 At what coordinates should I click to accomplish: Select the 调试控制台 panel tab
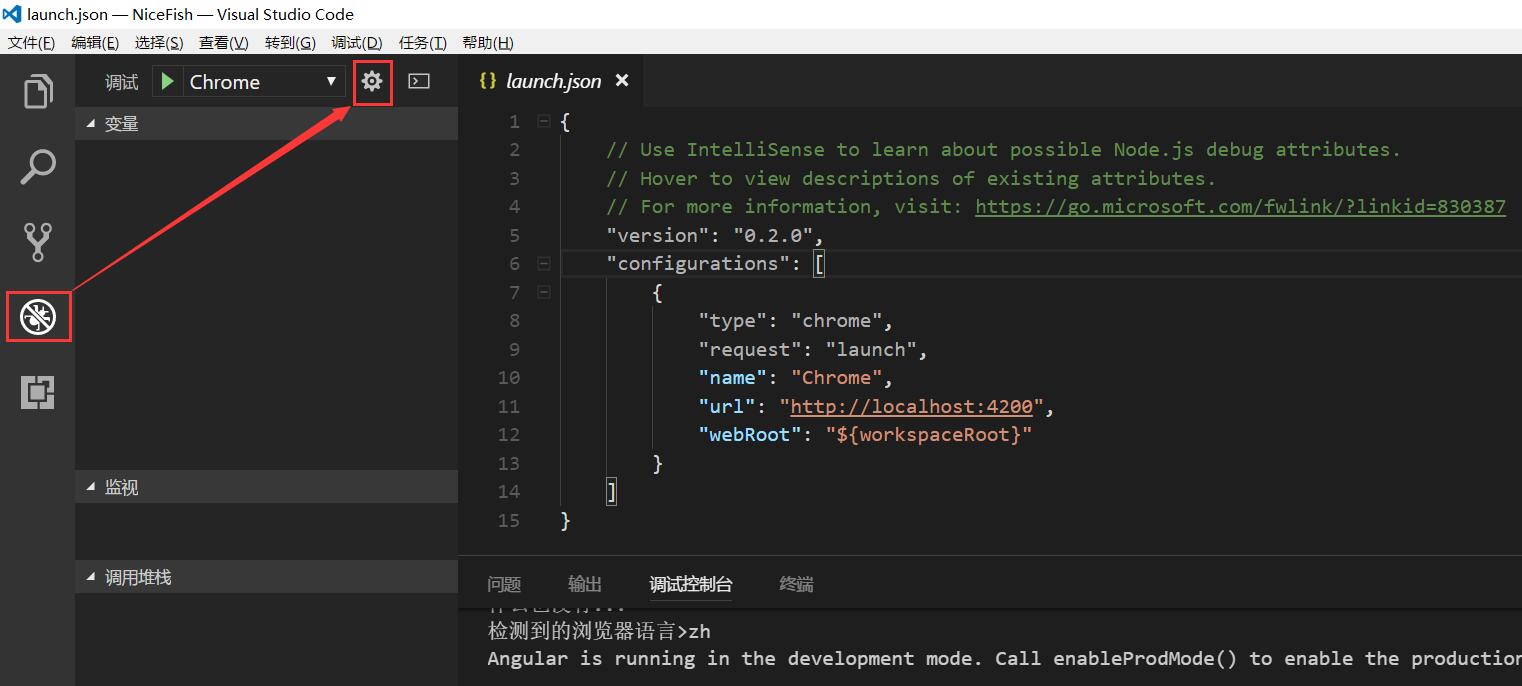pos(691,585)
